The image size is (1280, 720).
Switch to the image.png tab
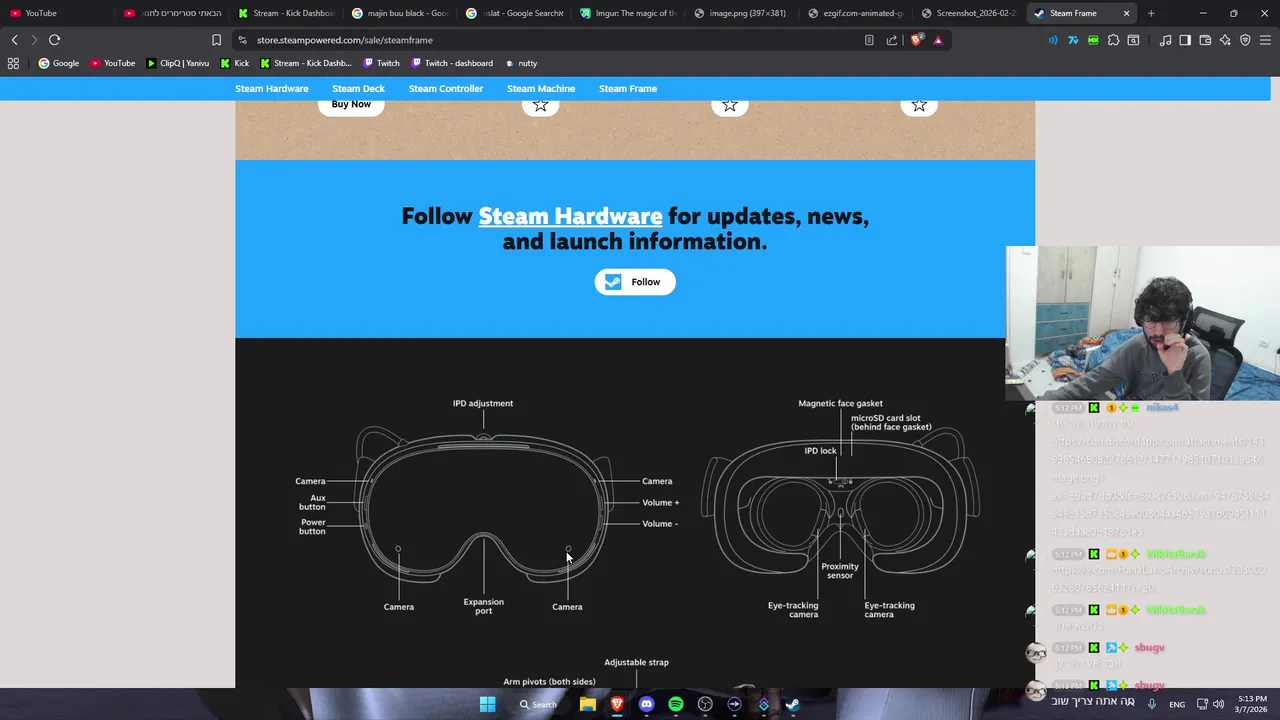point(743,13)
